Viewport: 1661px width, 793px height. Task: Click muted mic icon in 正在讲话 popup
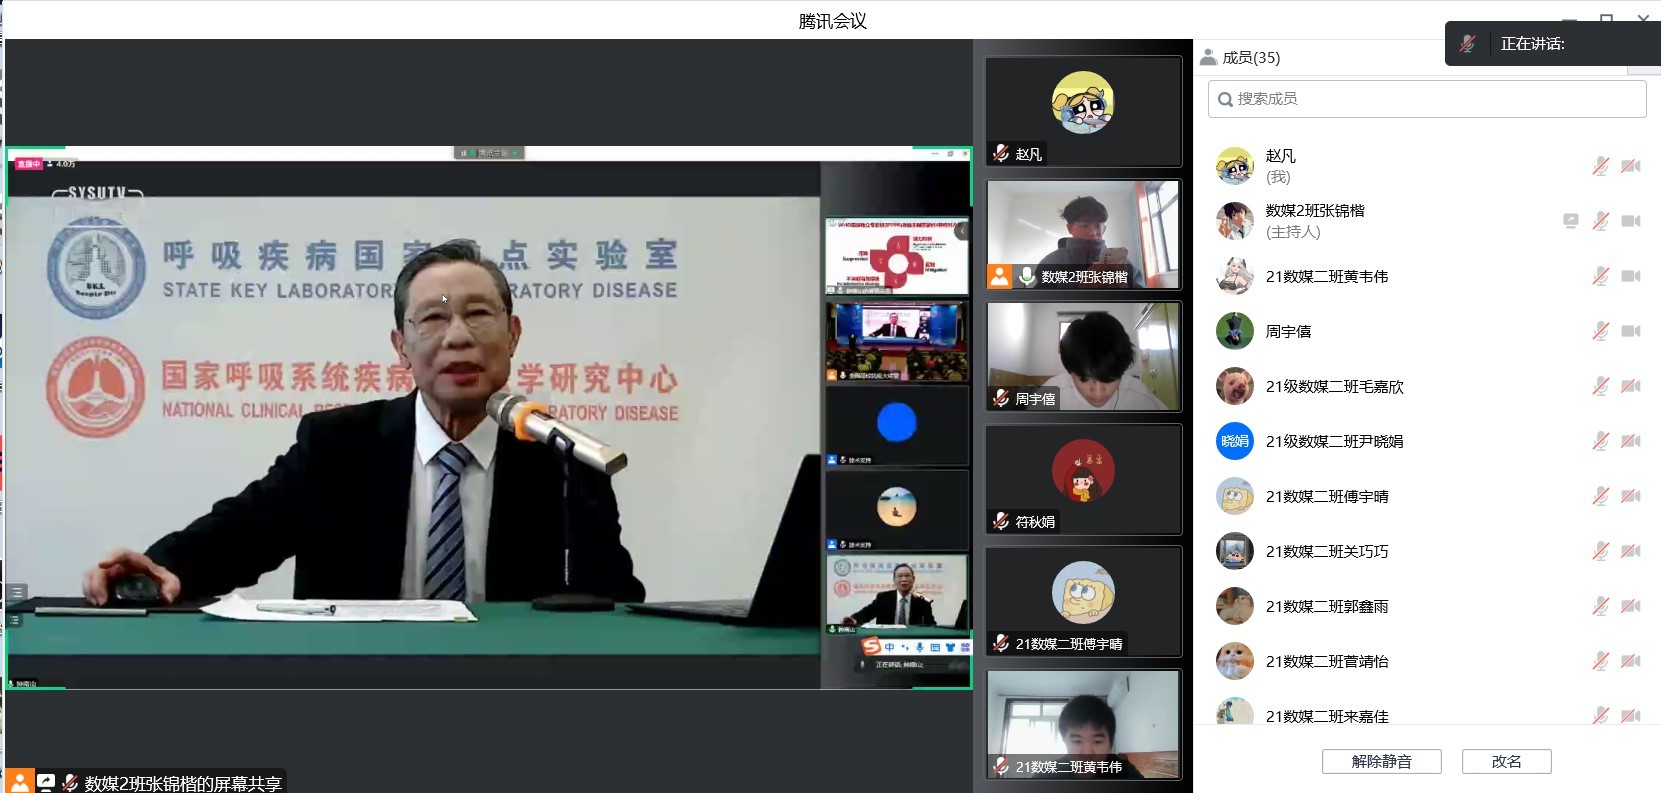[x=1468, y=44]
